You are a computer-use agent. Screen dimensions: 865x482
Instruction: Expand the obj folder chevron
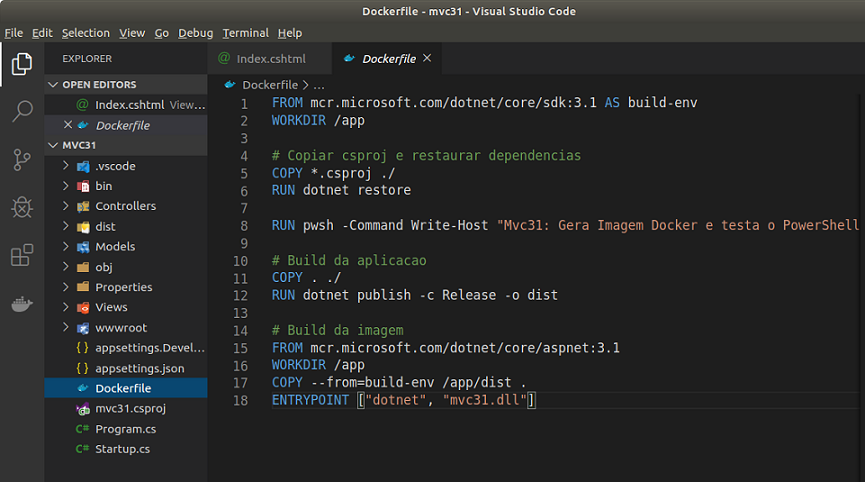click(66, 266)
